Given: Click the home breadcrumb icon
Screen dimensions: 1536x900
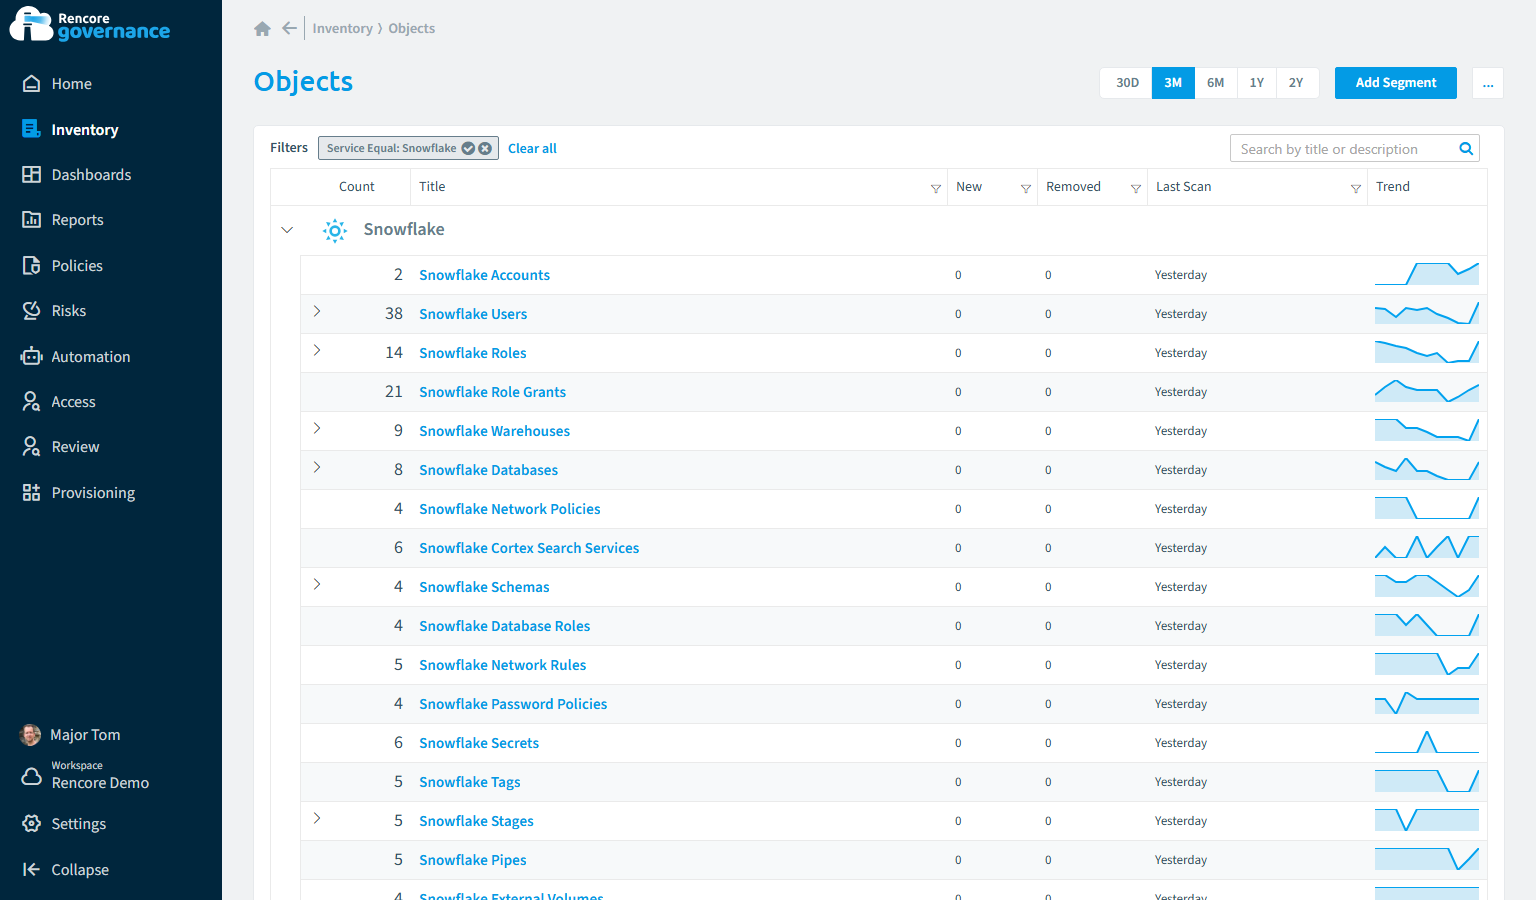Looking at the screenshot, I should pyautogui.click(x=263, y=29).
